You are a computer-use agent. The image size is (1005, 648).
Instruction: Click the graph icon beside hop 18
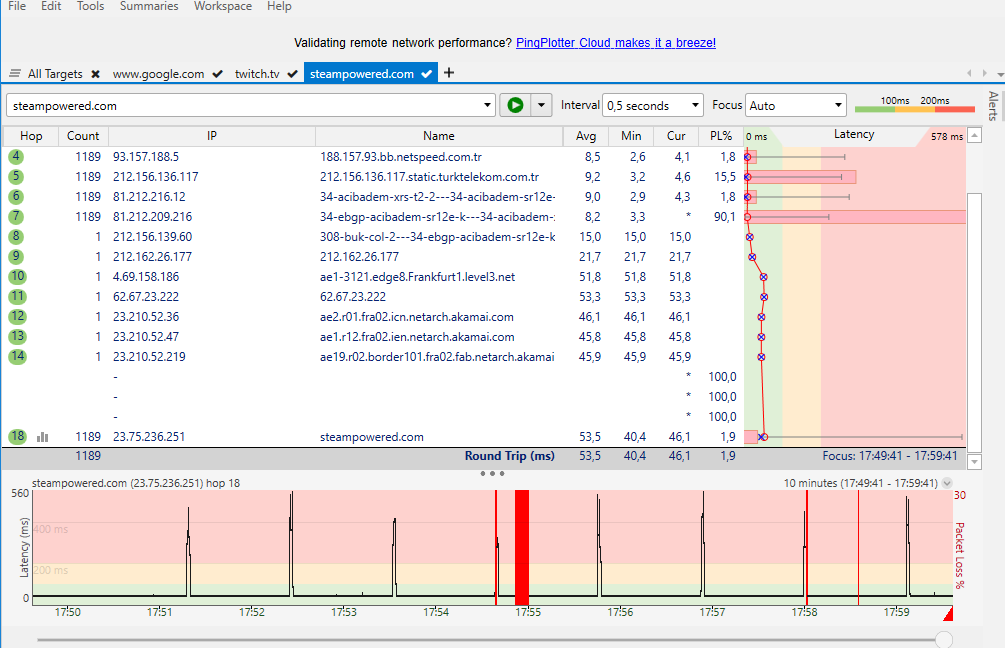click(43, 437)
